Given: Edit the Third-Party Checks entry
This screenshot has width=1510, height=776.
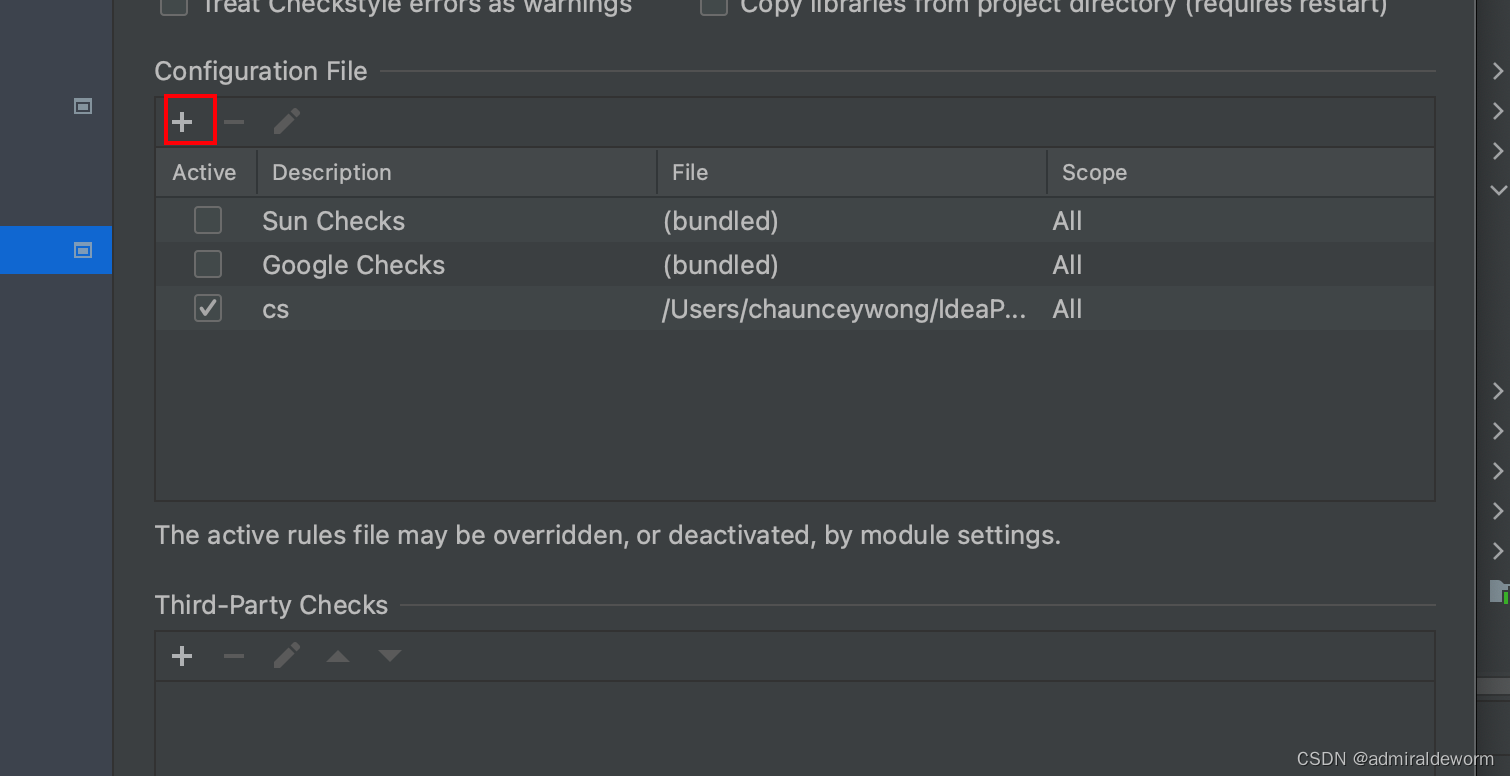Looking at the screenshot, I should coord(287,656).
